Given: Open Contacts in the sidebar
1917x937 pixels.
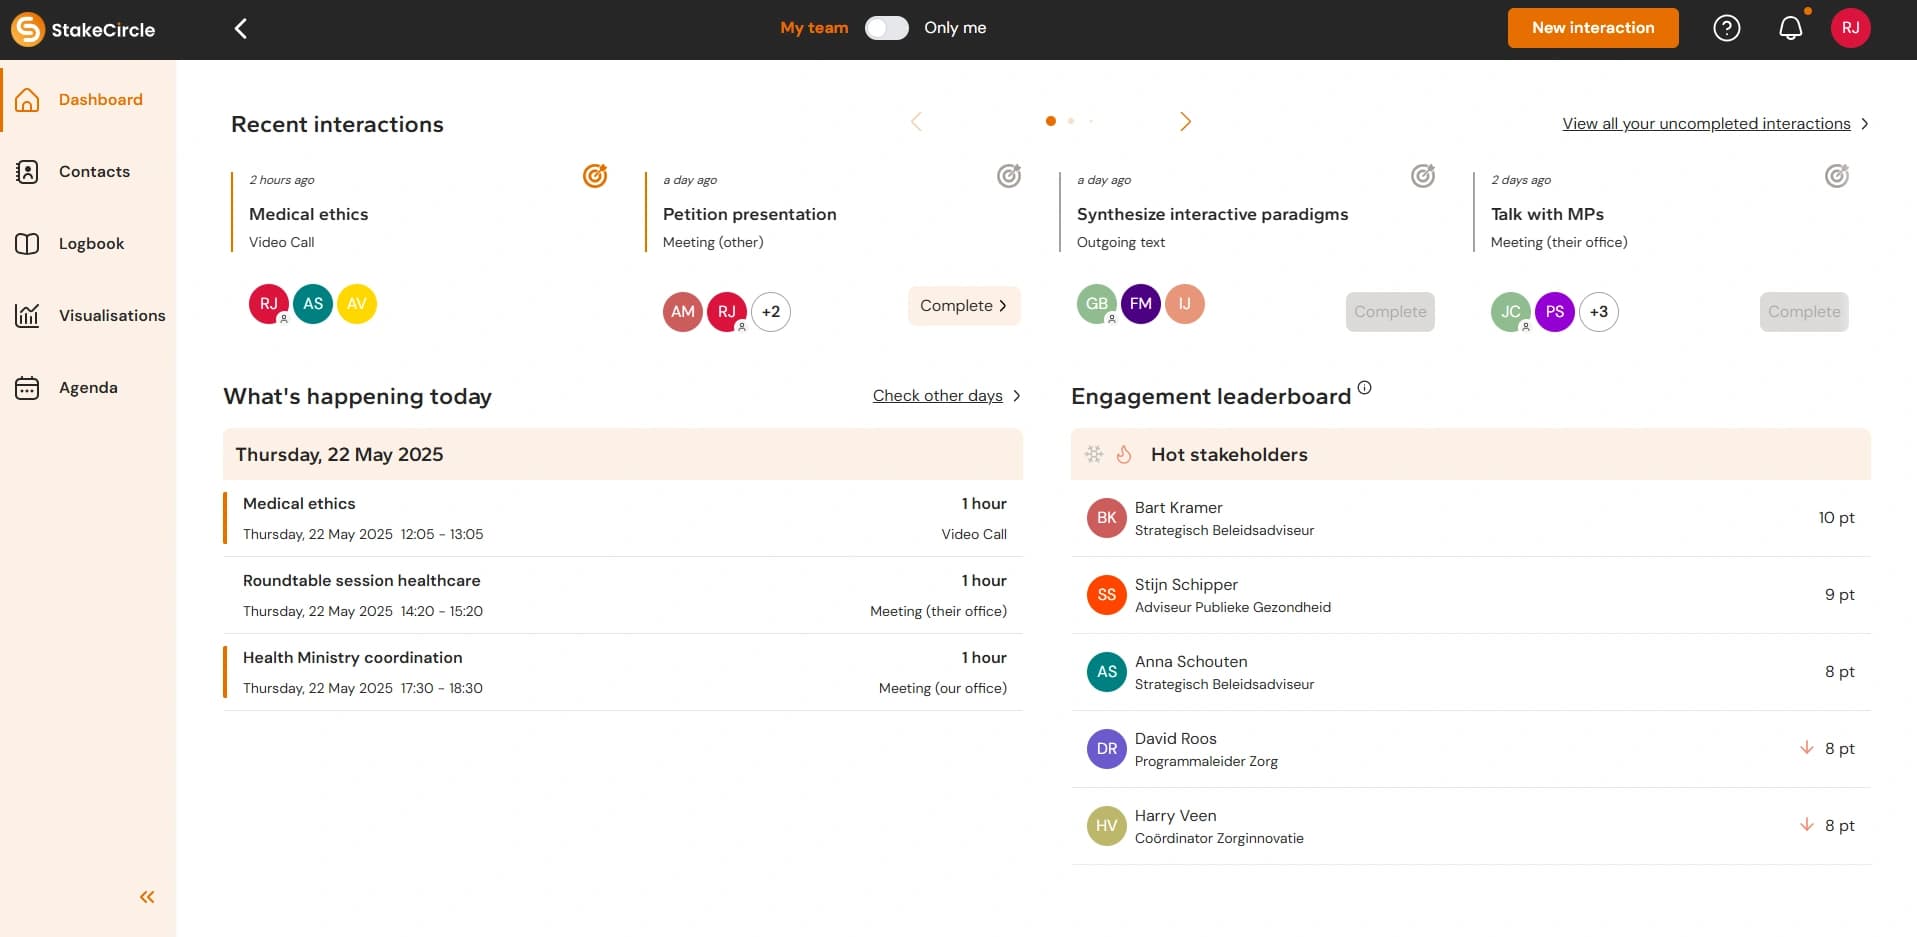Looking at the screenshot, I should coord(94,172).
